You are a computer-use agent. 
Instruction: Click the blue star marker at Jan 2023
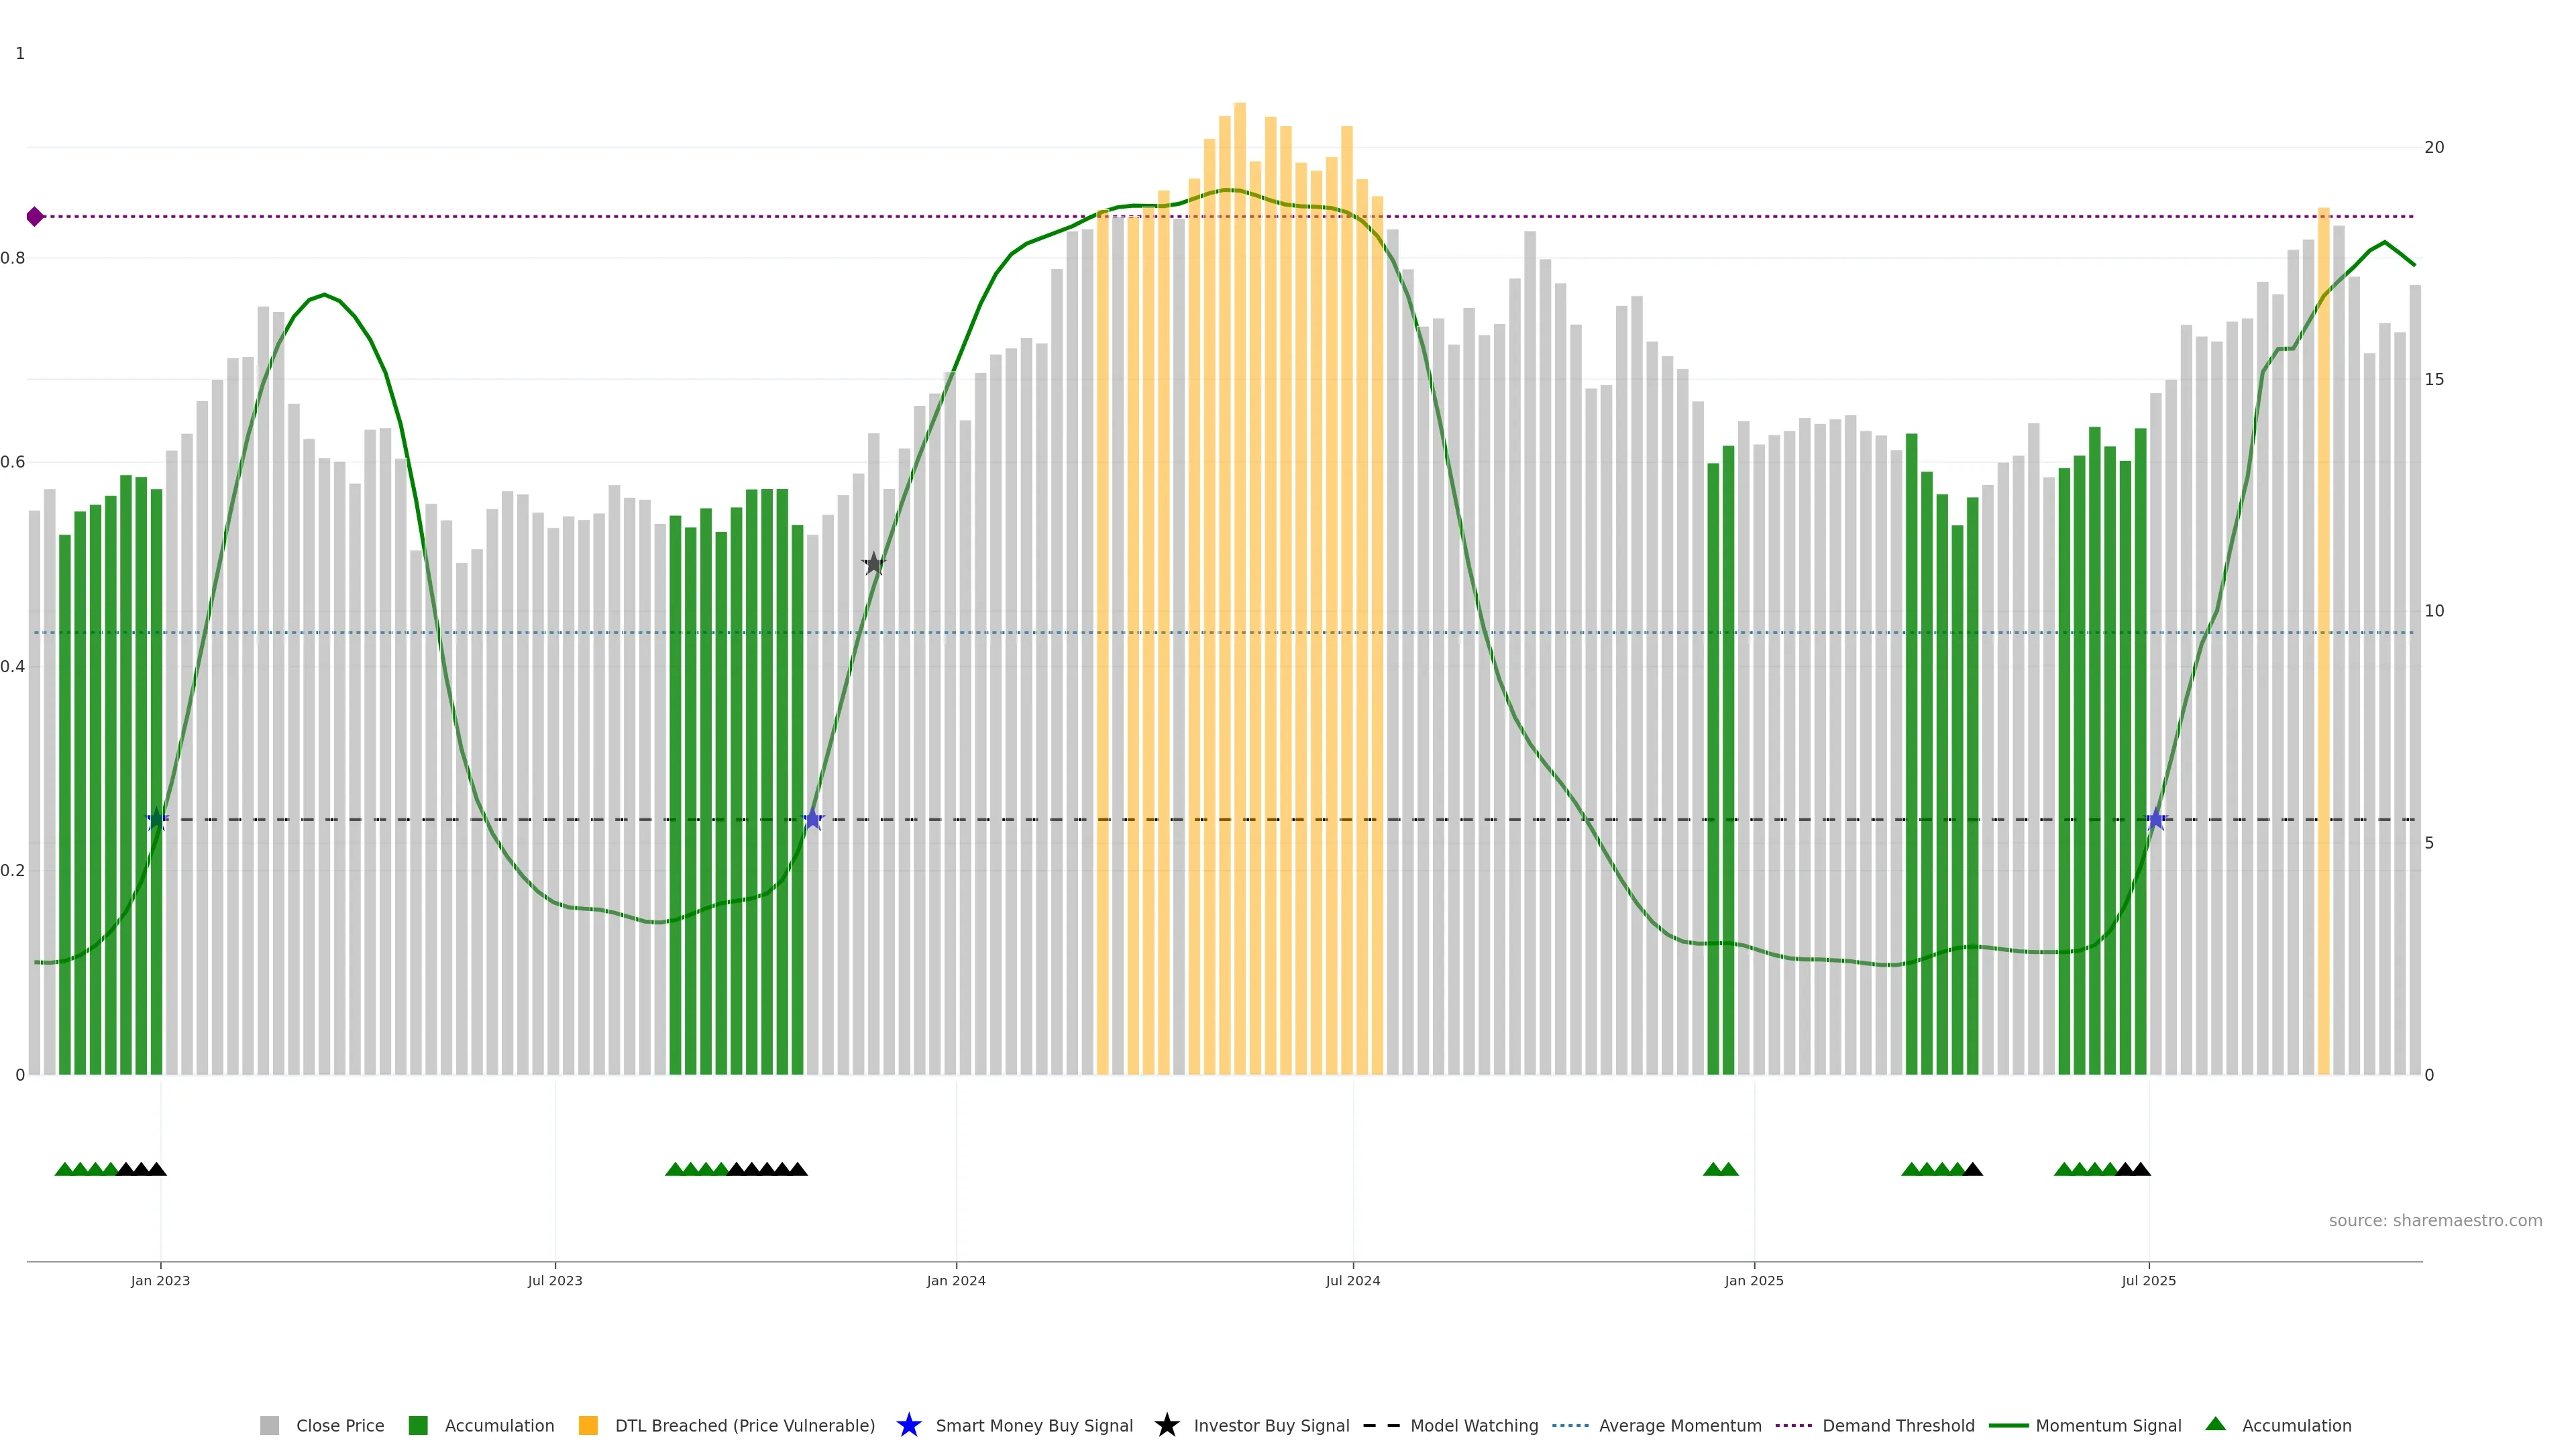tap(157, 819)
